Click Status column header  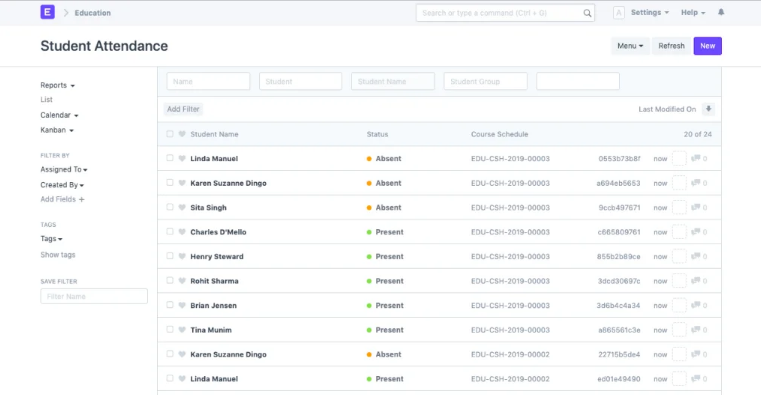coord(377,134)
